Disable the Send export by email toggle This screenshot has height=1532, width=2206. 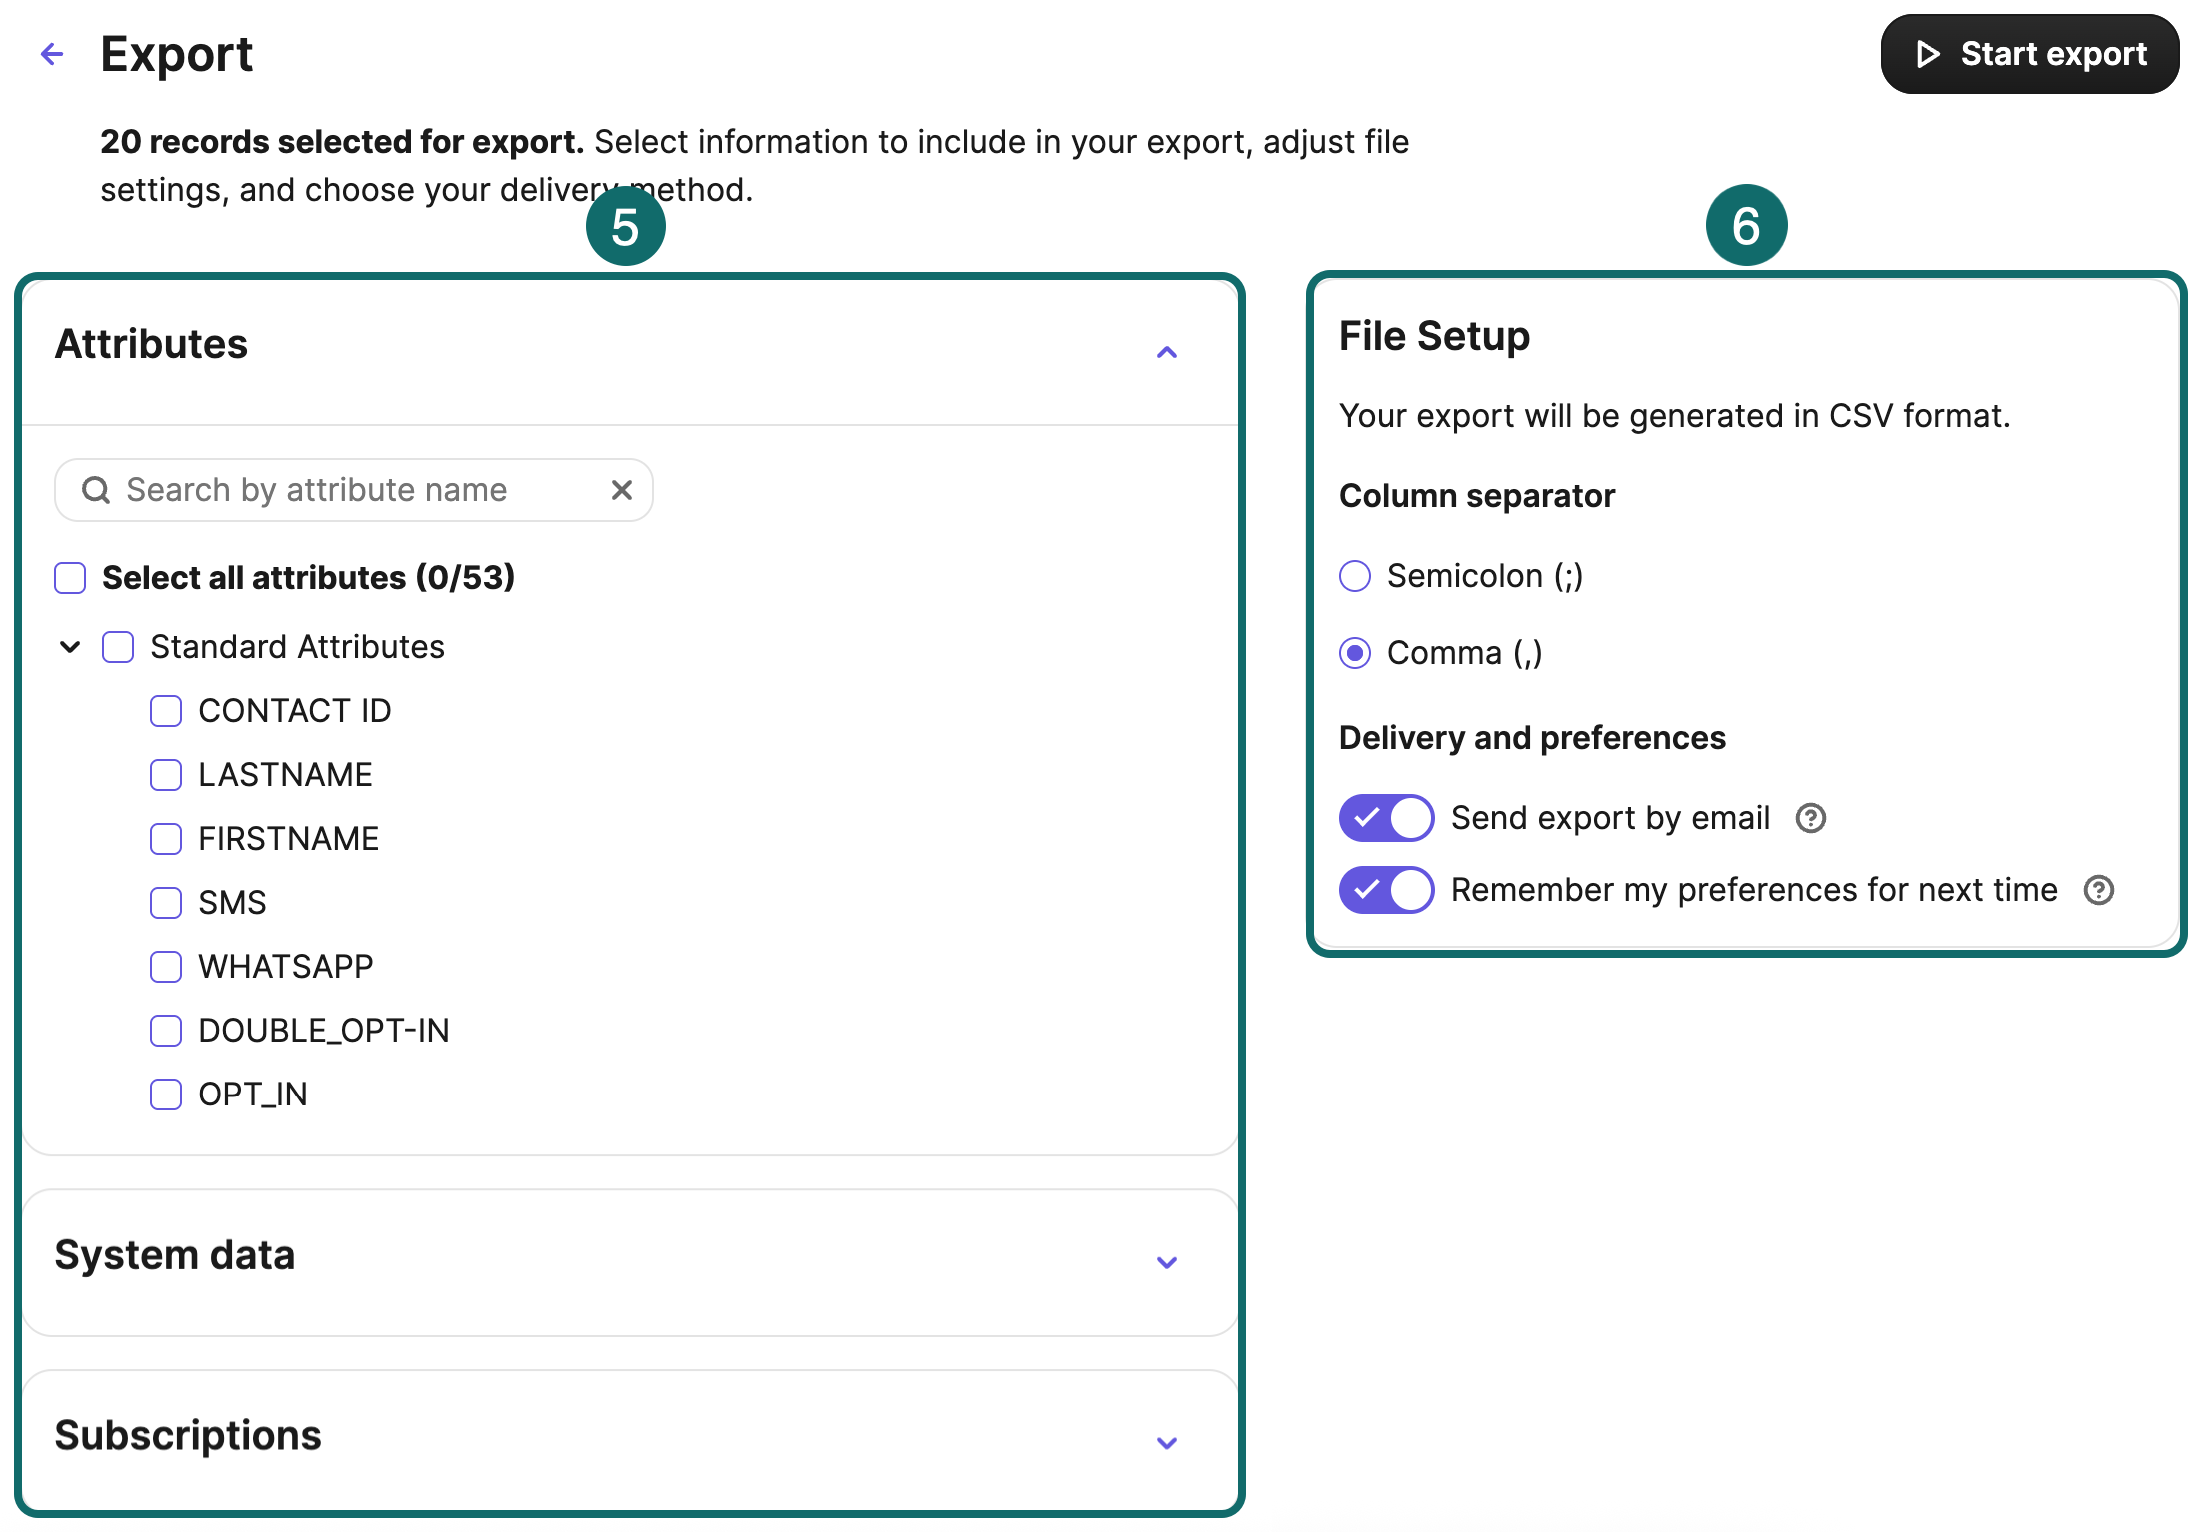click(x=1385, y=817)
